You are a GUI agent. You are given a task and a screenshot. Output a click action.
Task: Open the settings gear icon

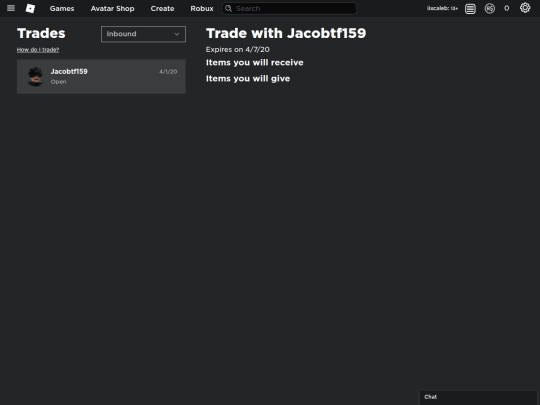[x=525, y=8]
